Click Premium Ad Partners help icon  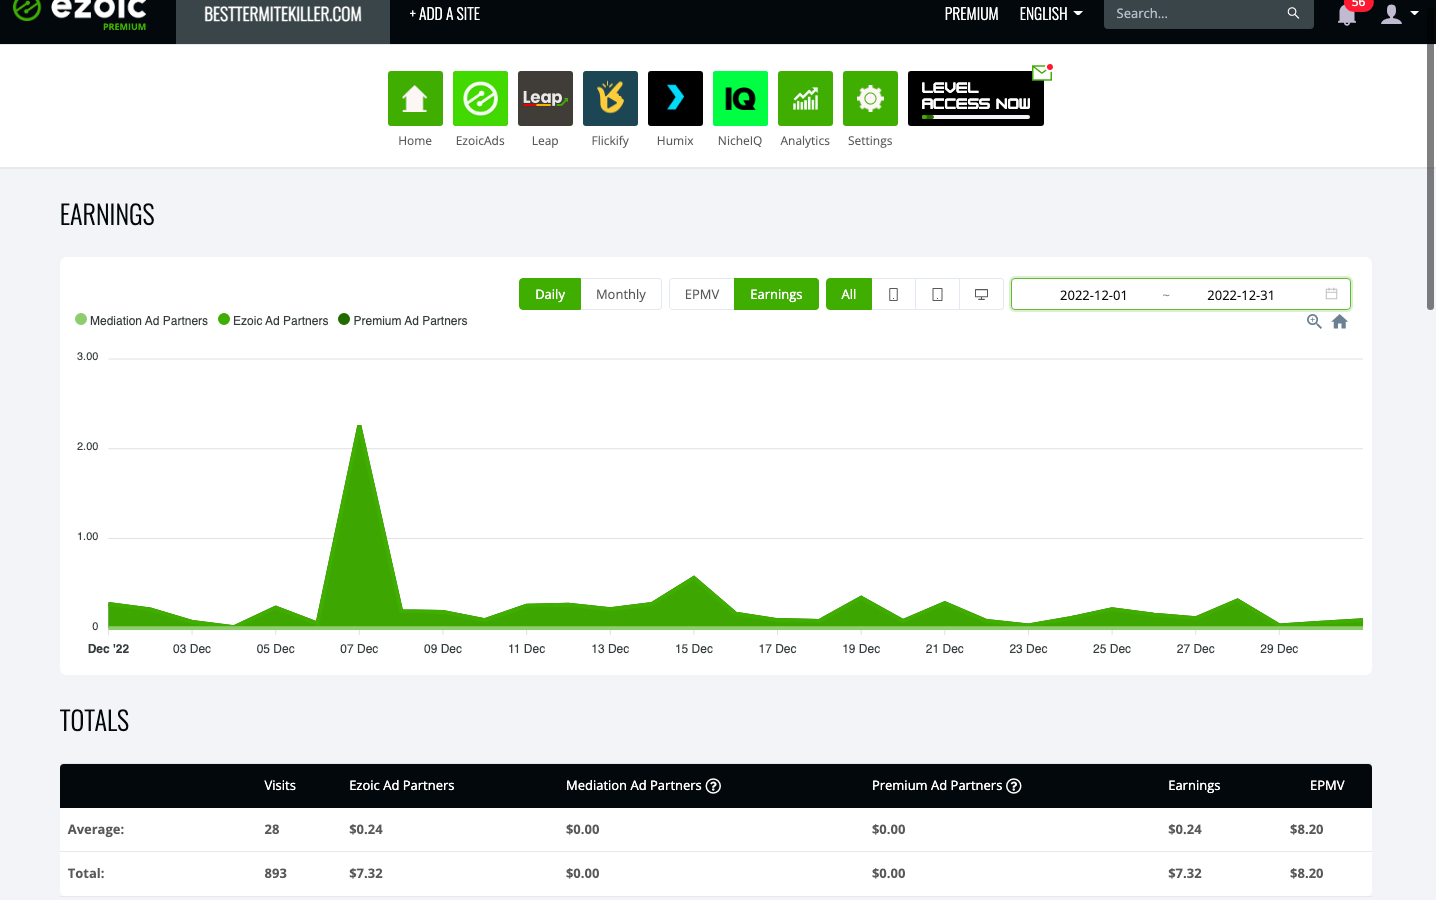point(1014,786)
